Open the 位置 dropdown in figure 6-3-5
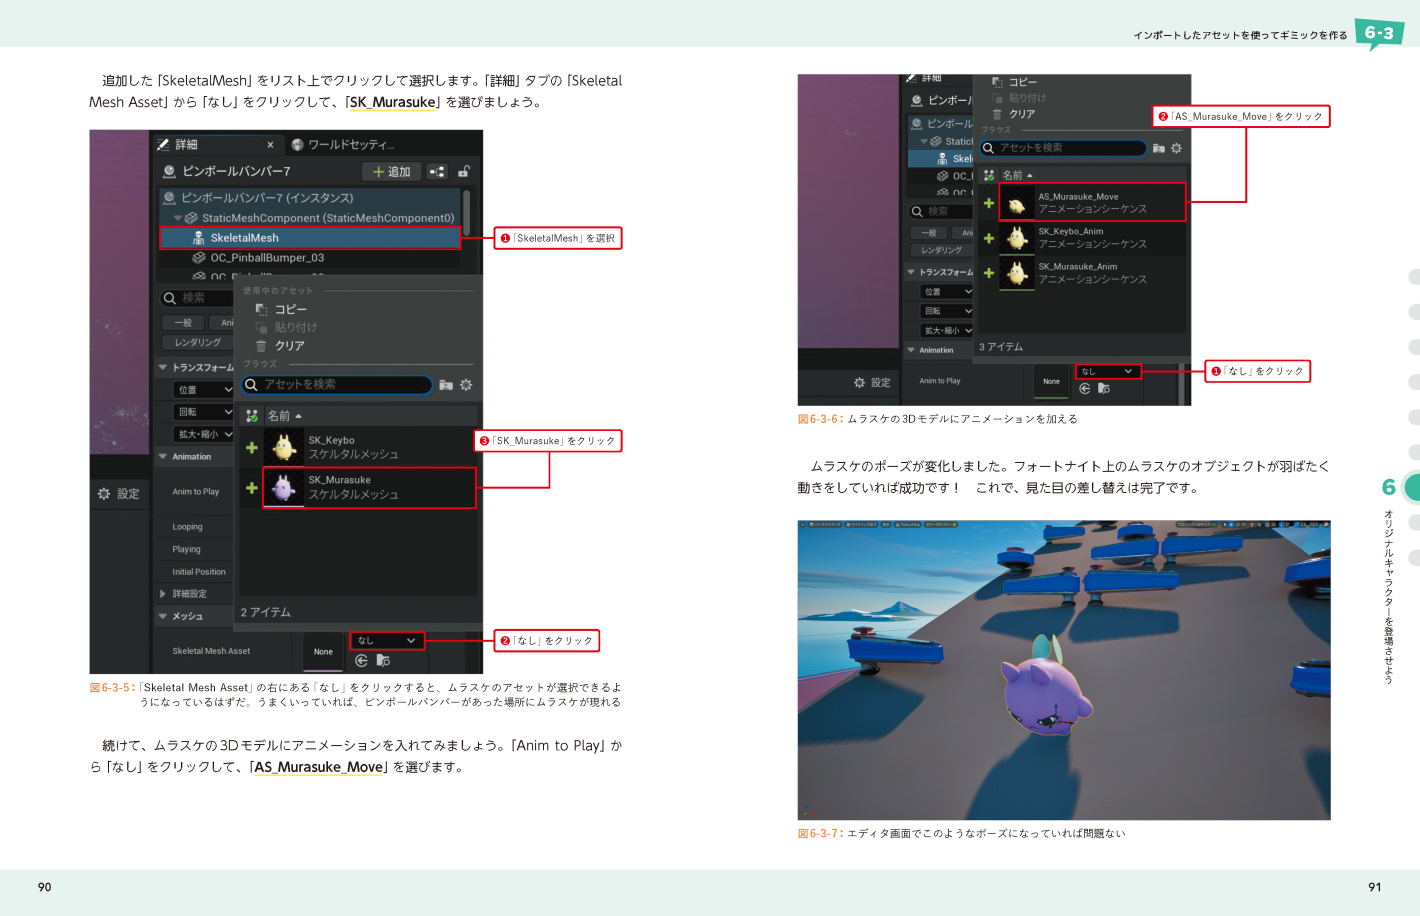1420x916 pixels. tap(204, 389)
